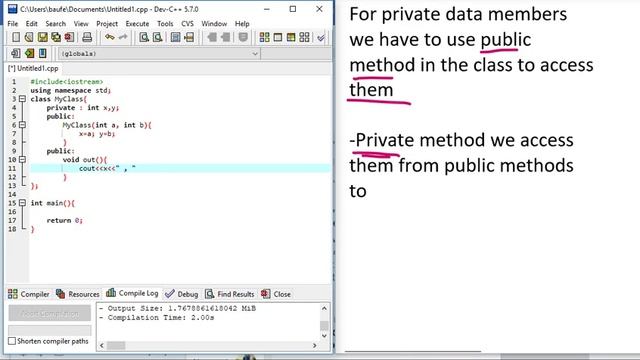Switch to the Debug bottom tab
This screenshot has width=640, height=360.
click(182, 294)
